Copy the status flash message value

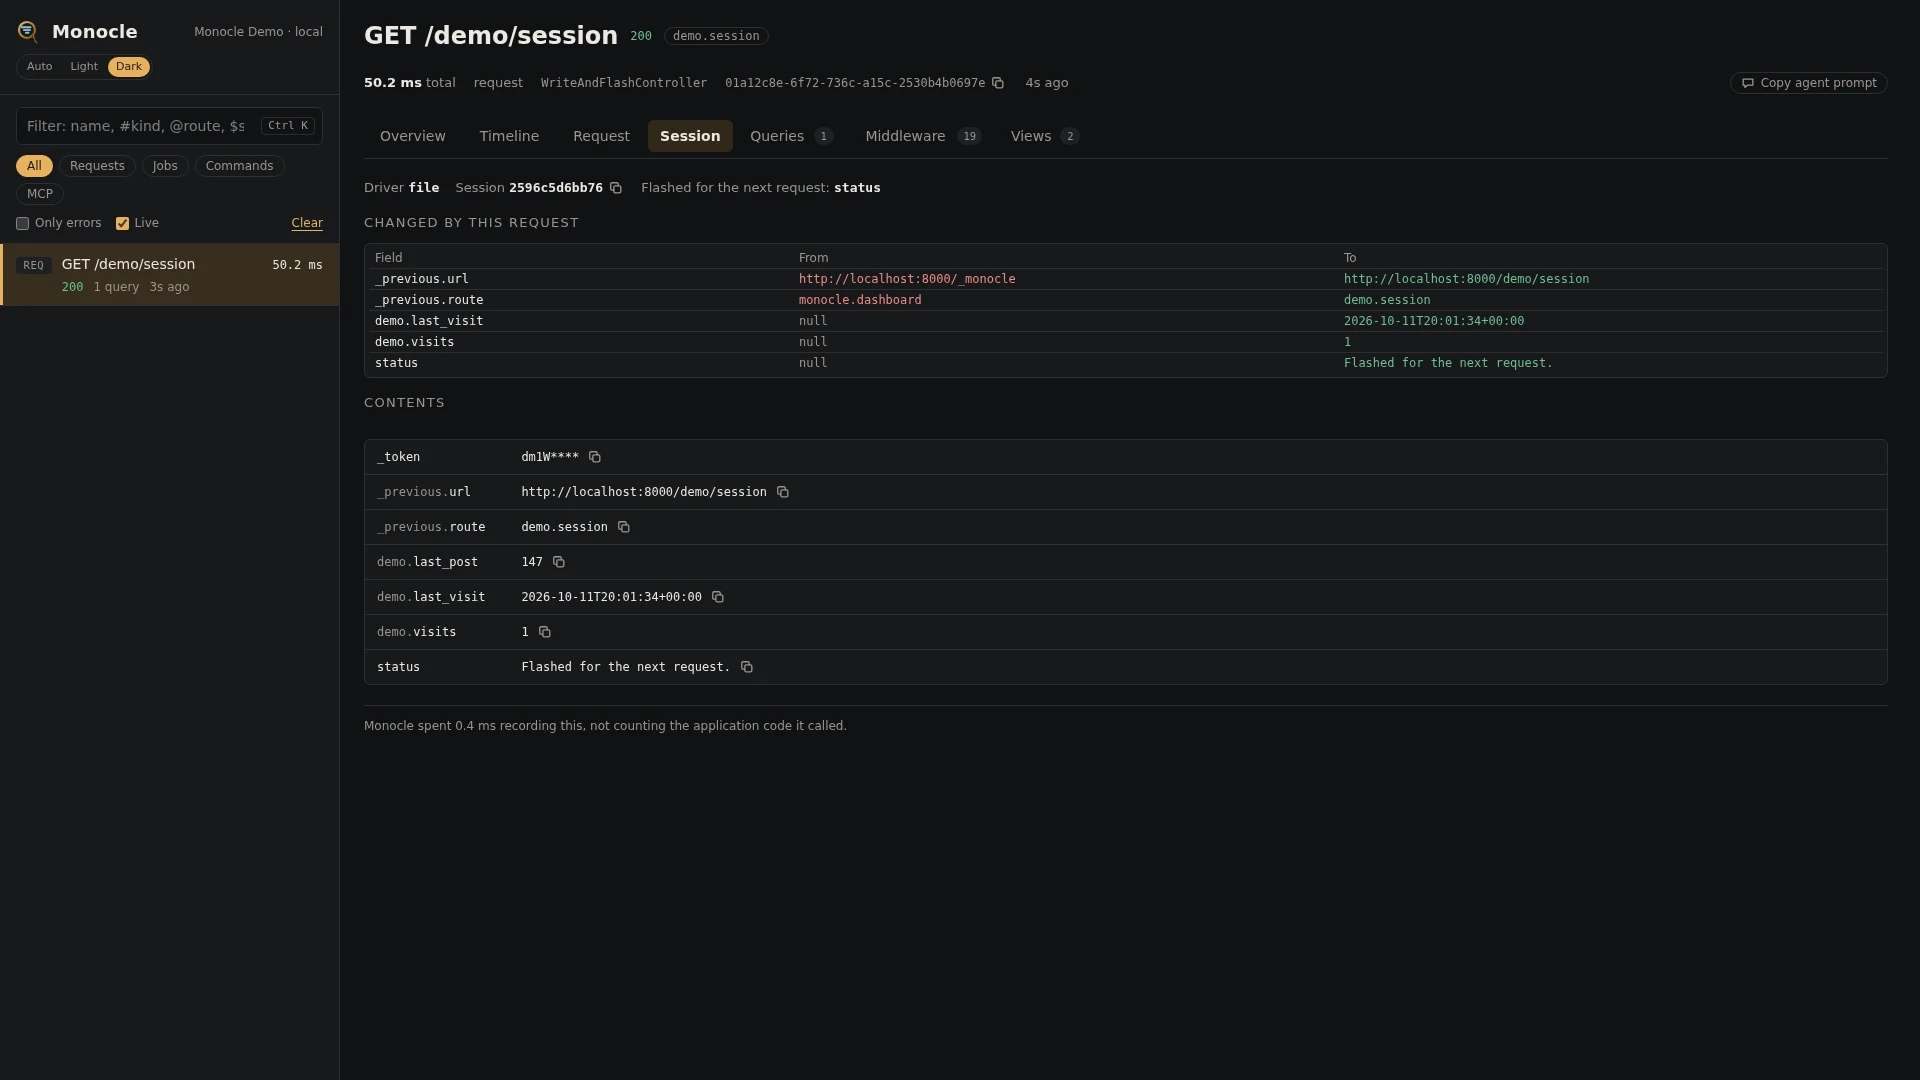pyautogui.click(x=747, y=667)
